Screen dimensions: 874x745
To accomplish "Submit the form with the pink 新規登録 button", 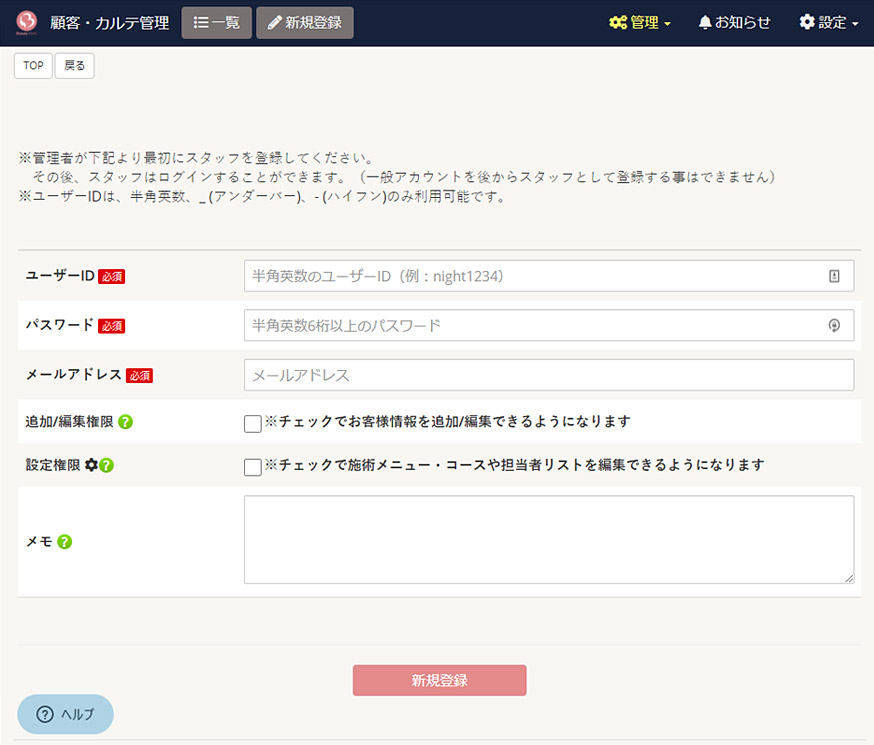I will click(439, 680).
